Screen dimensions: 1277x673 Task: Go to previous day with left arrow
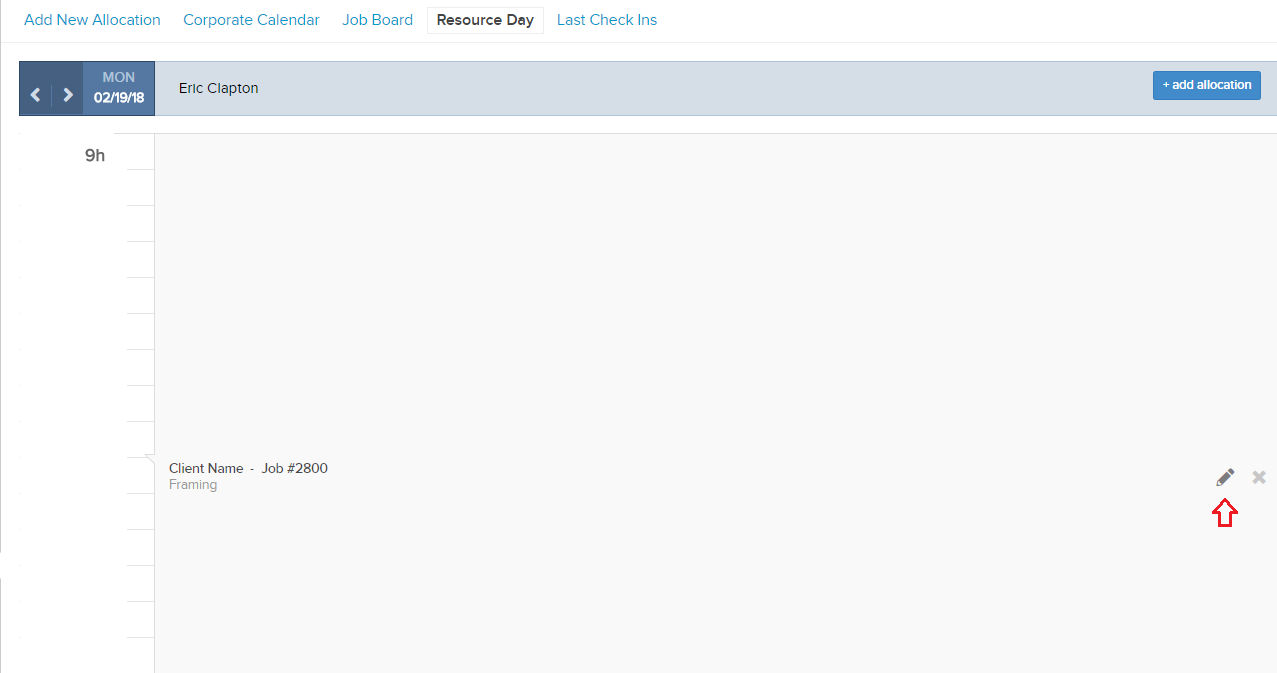[x=35, y=95]
